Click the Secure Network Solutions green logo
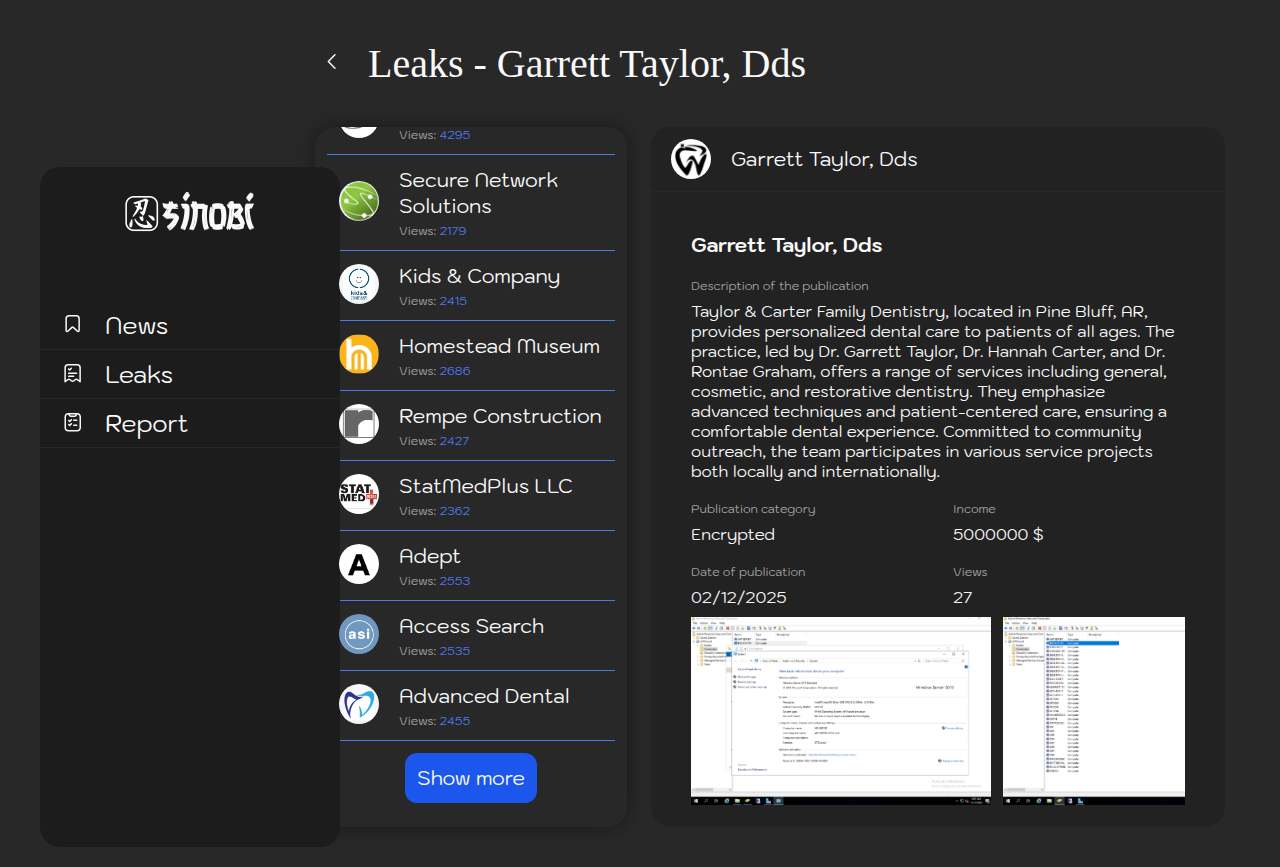1280x867 pixels. click(359, 201)
